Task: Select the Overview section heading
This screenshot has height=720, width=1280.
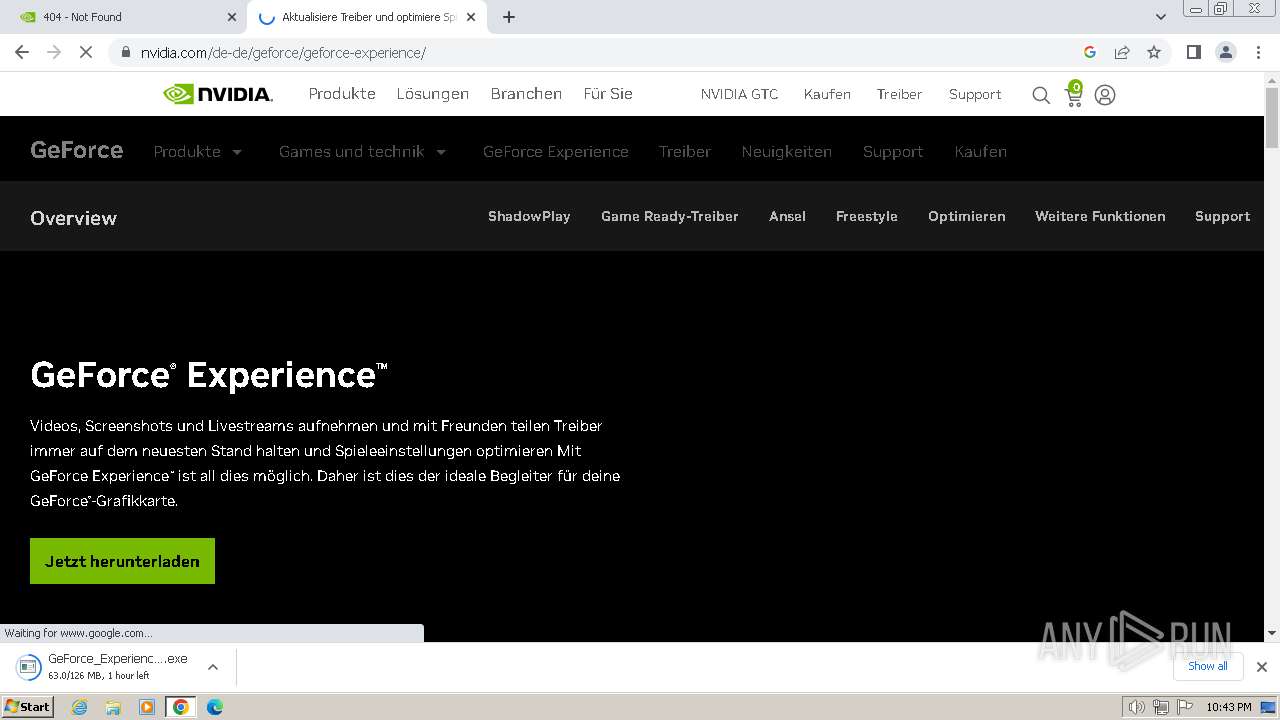Action: [74, 218]
